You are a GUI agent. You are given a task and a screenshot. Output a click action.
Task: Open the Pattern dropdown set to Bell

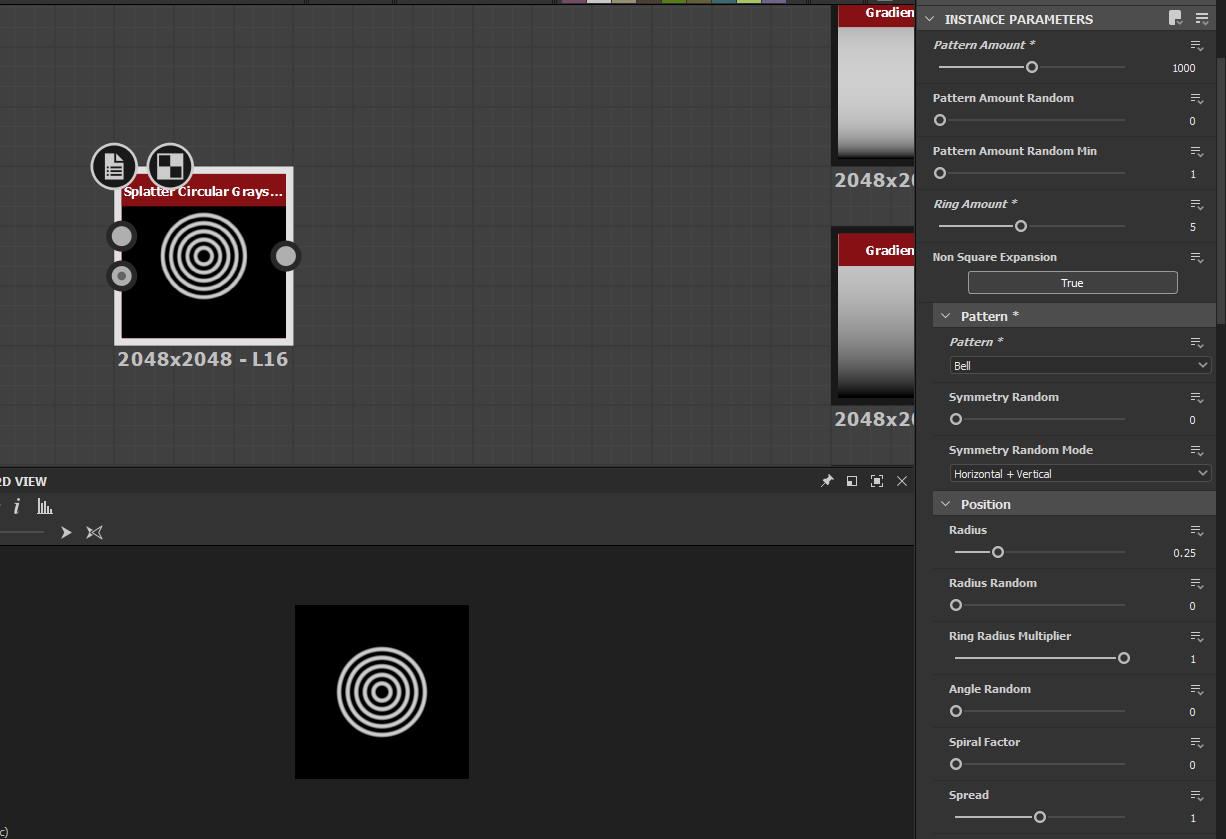pyautogui.click(x=1080, y=366)
